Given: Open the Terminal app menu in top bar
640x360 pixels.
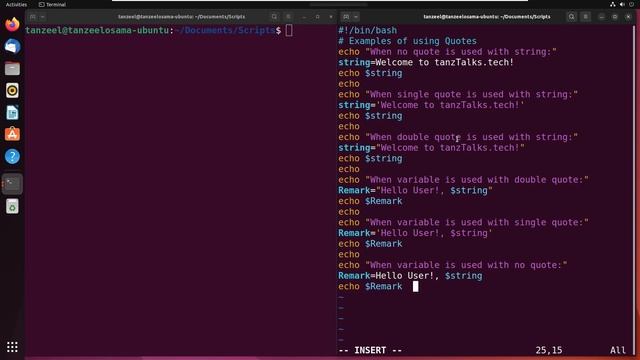Looking at the screenshot, I should pos(52,4).
